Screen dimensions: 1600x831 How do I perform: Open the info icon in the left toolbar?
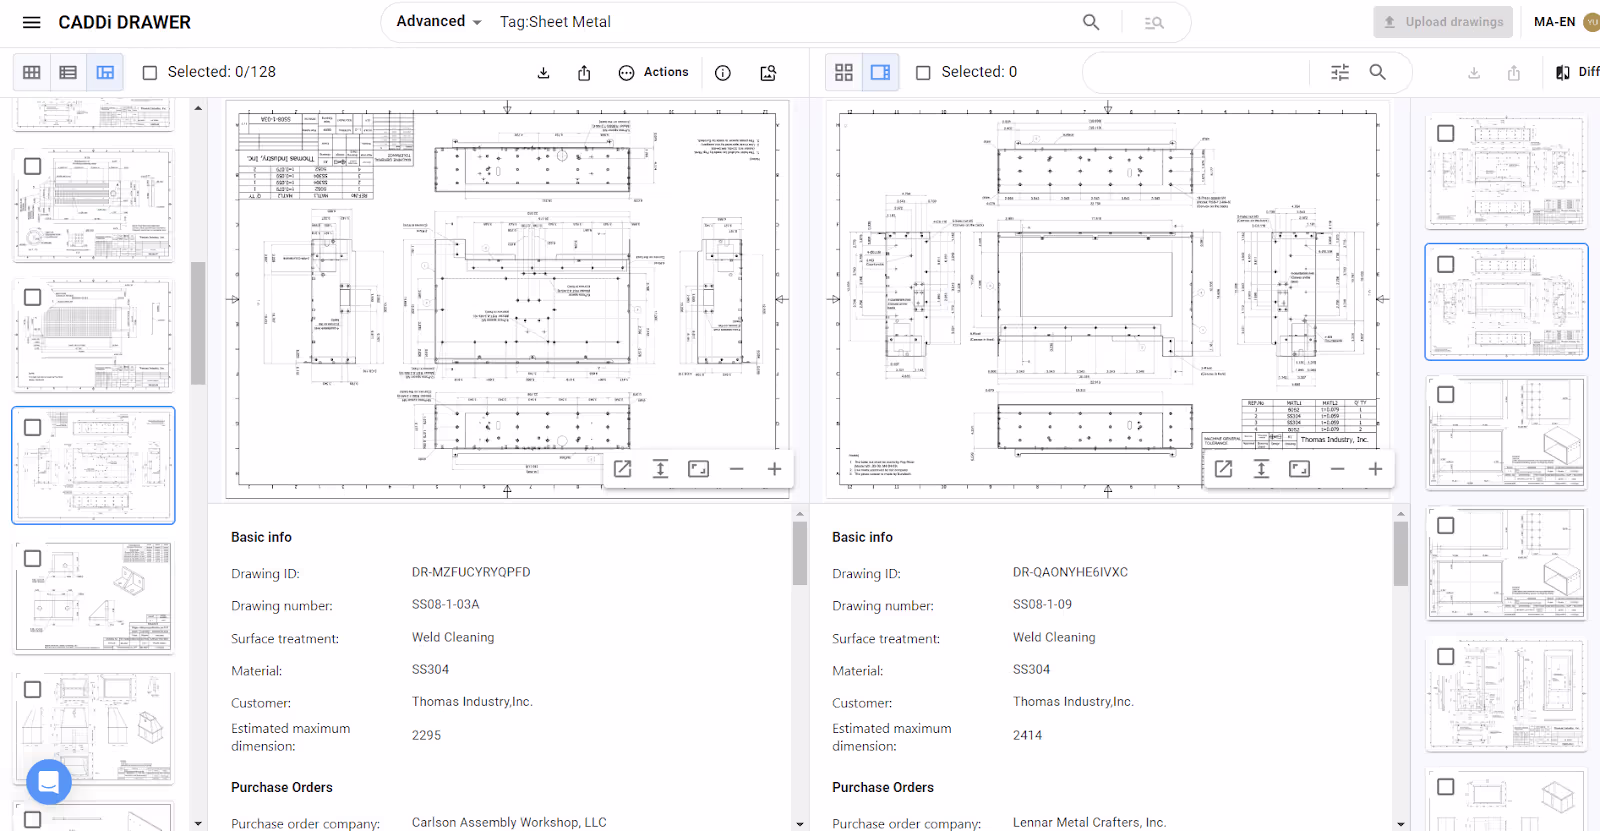723,72
